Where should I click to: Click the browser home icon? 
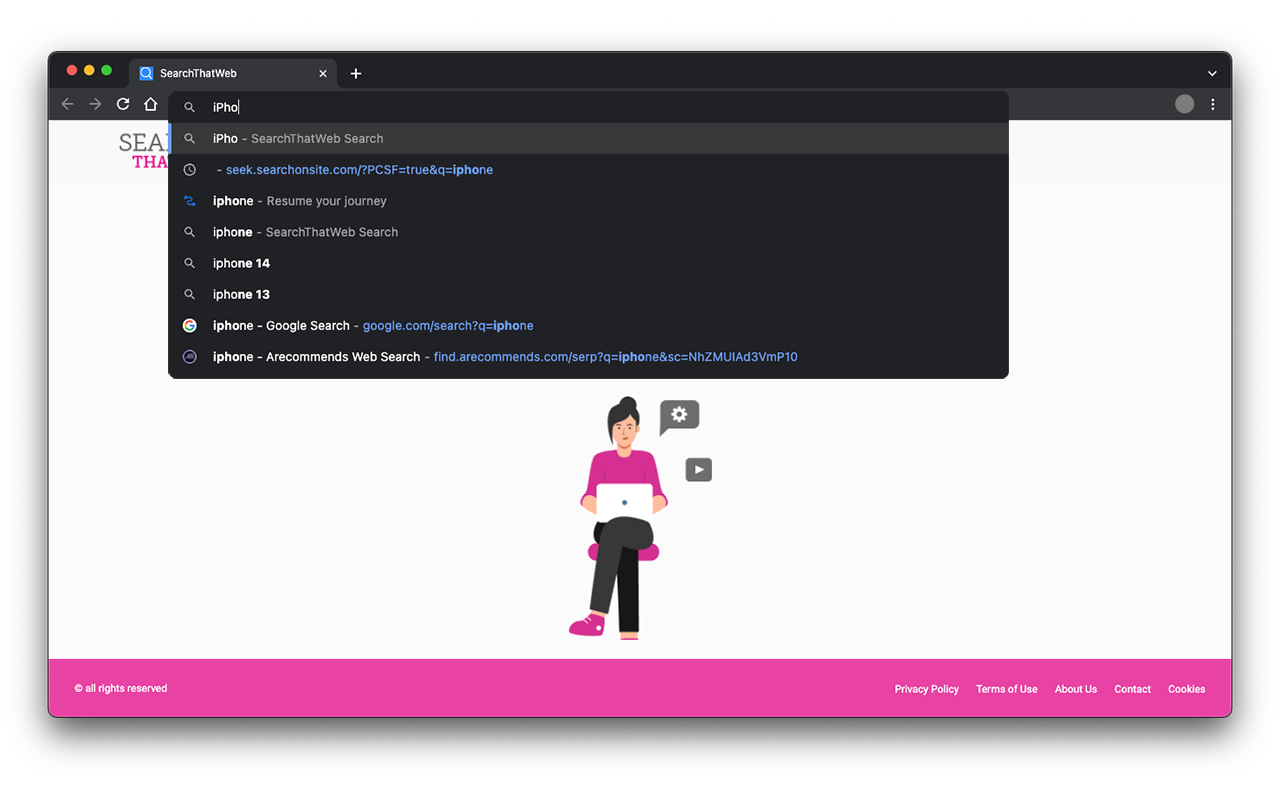tap(150, 103)
